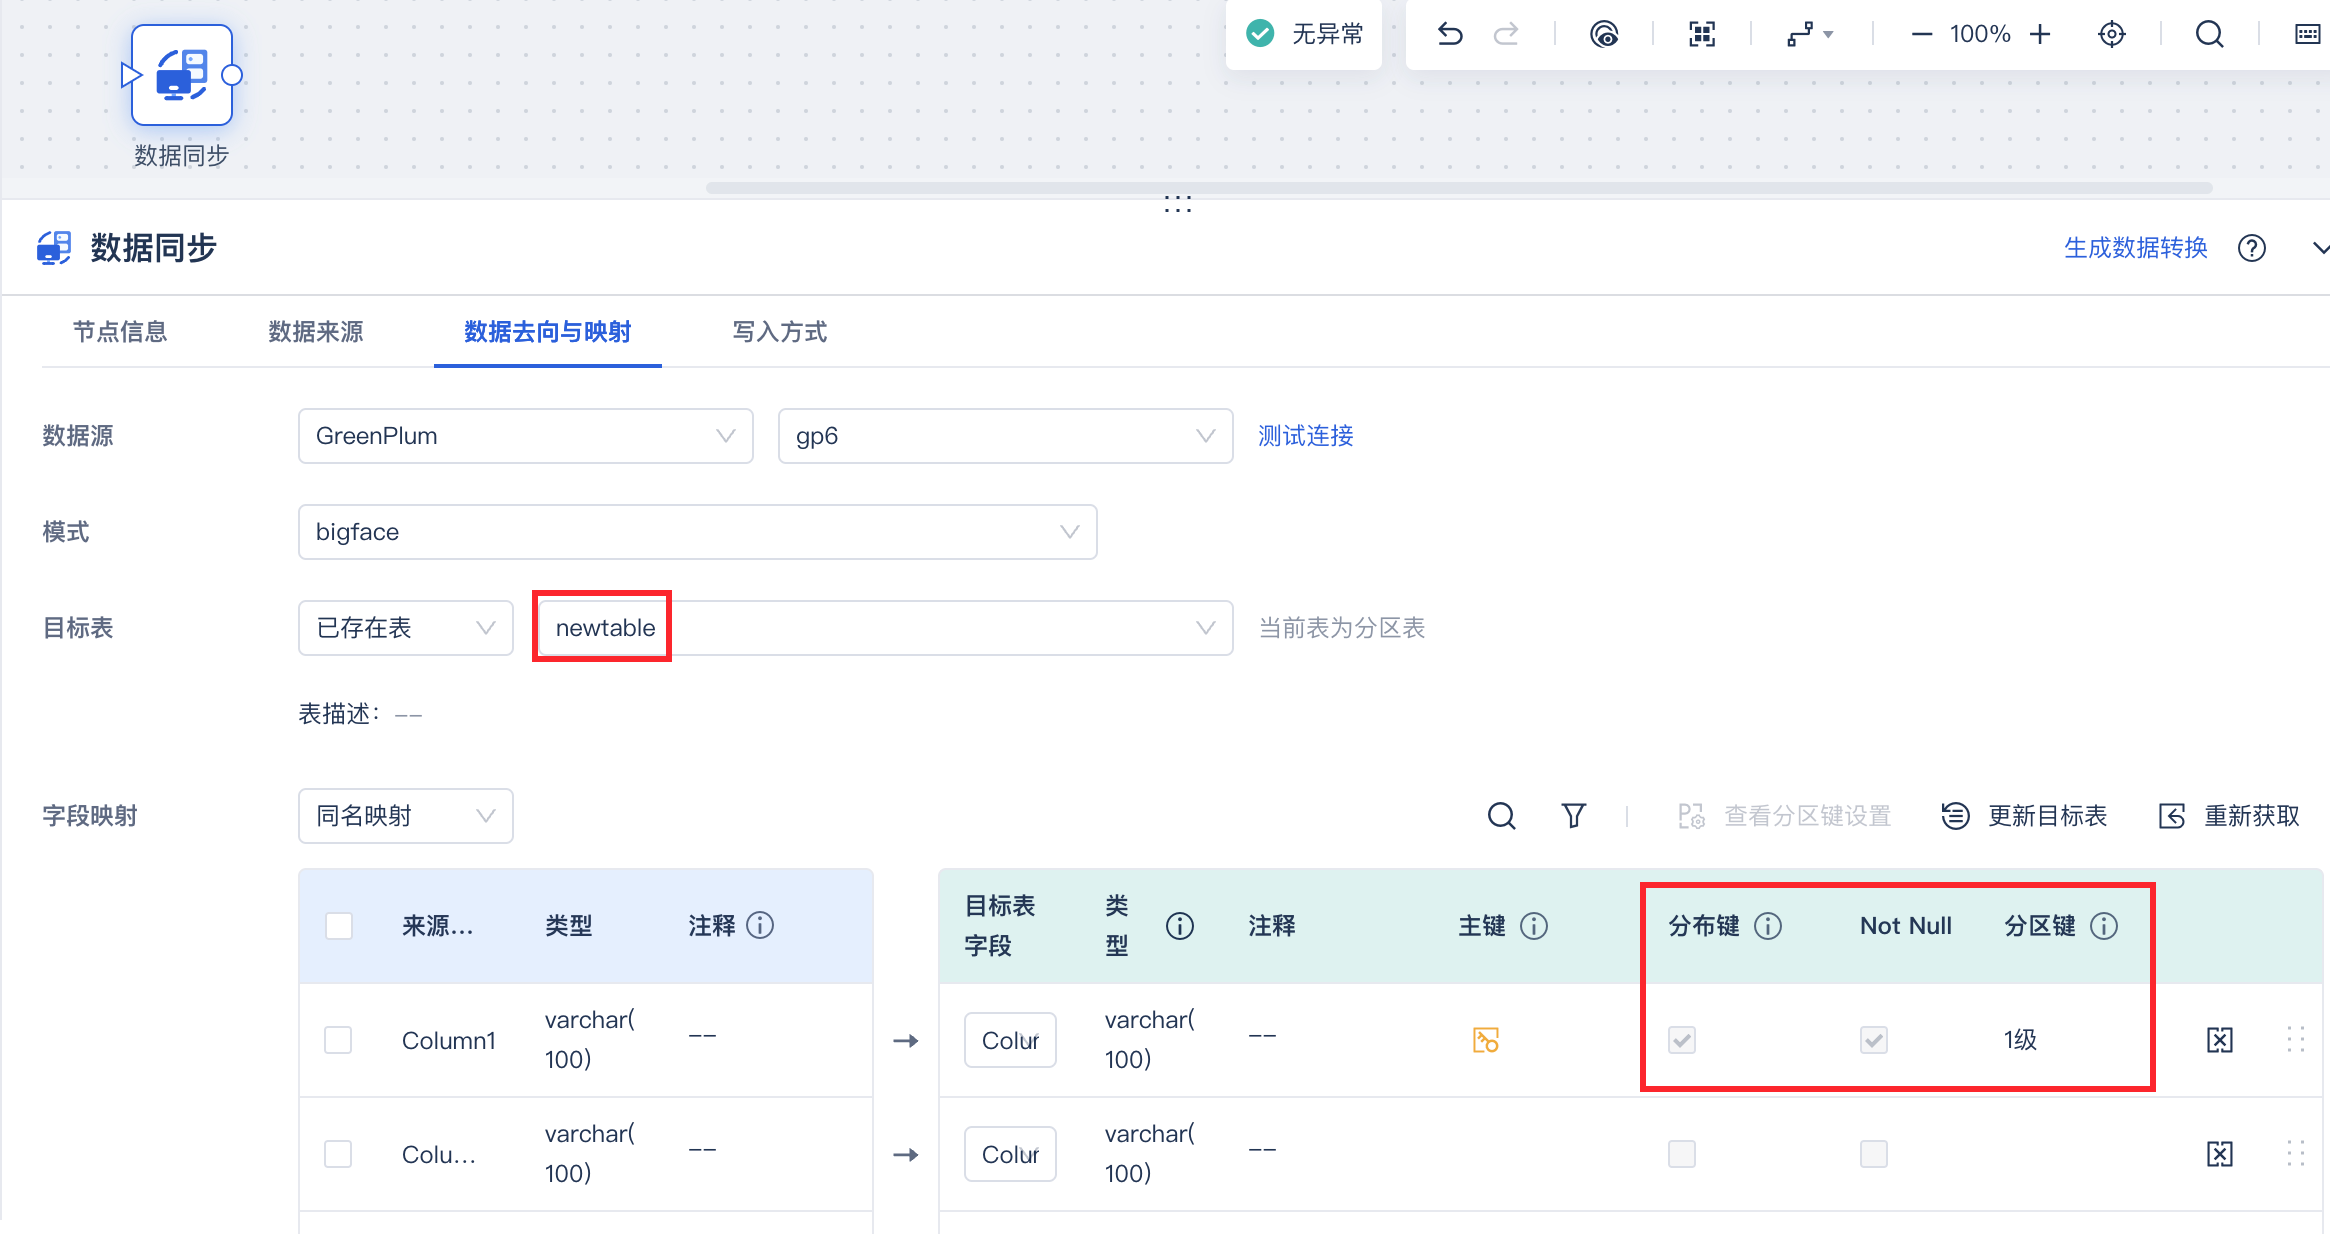Screen dimensions: 2330x1234
Task: Check the Column1 source row checkbox
Action: [338, 1040]
